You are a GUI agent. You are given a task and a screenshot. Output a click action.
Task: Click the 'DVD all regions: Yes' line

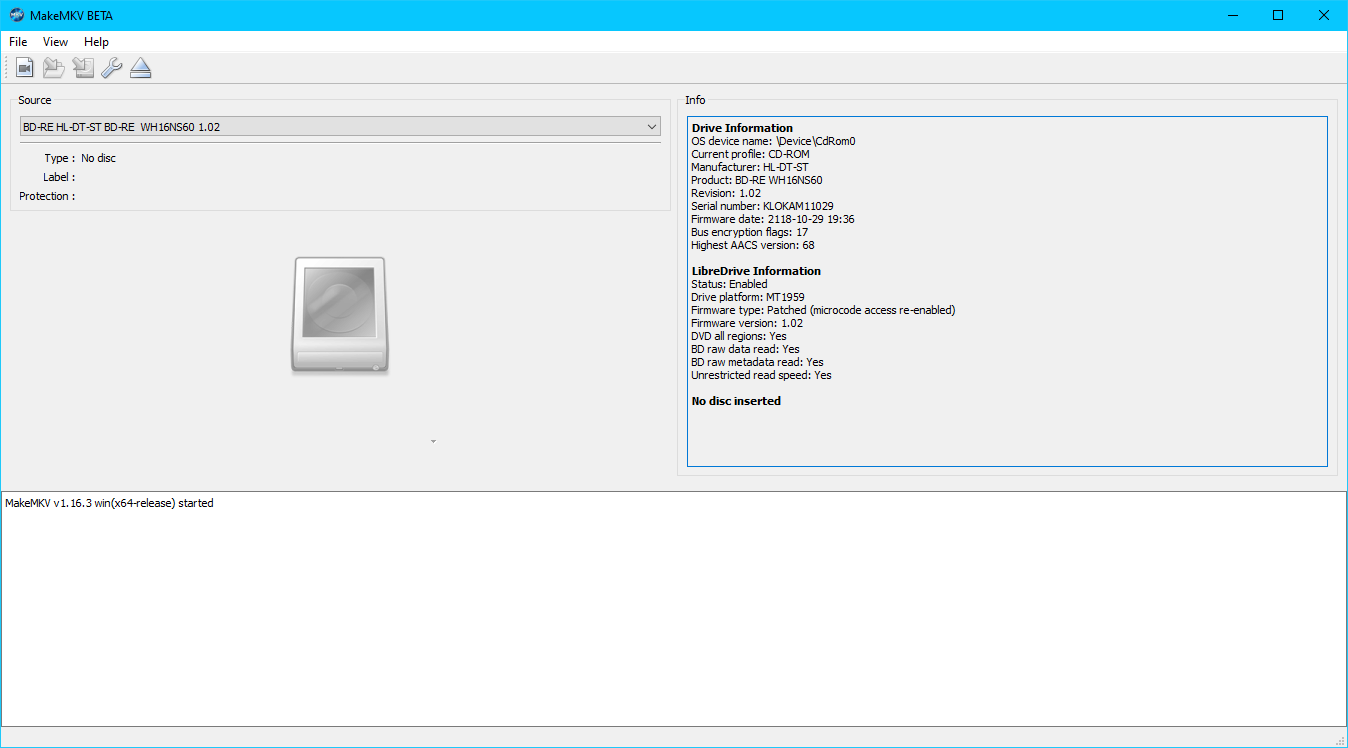739,336
